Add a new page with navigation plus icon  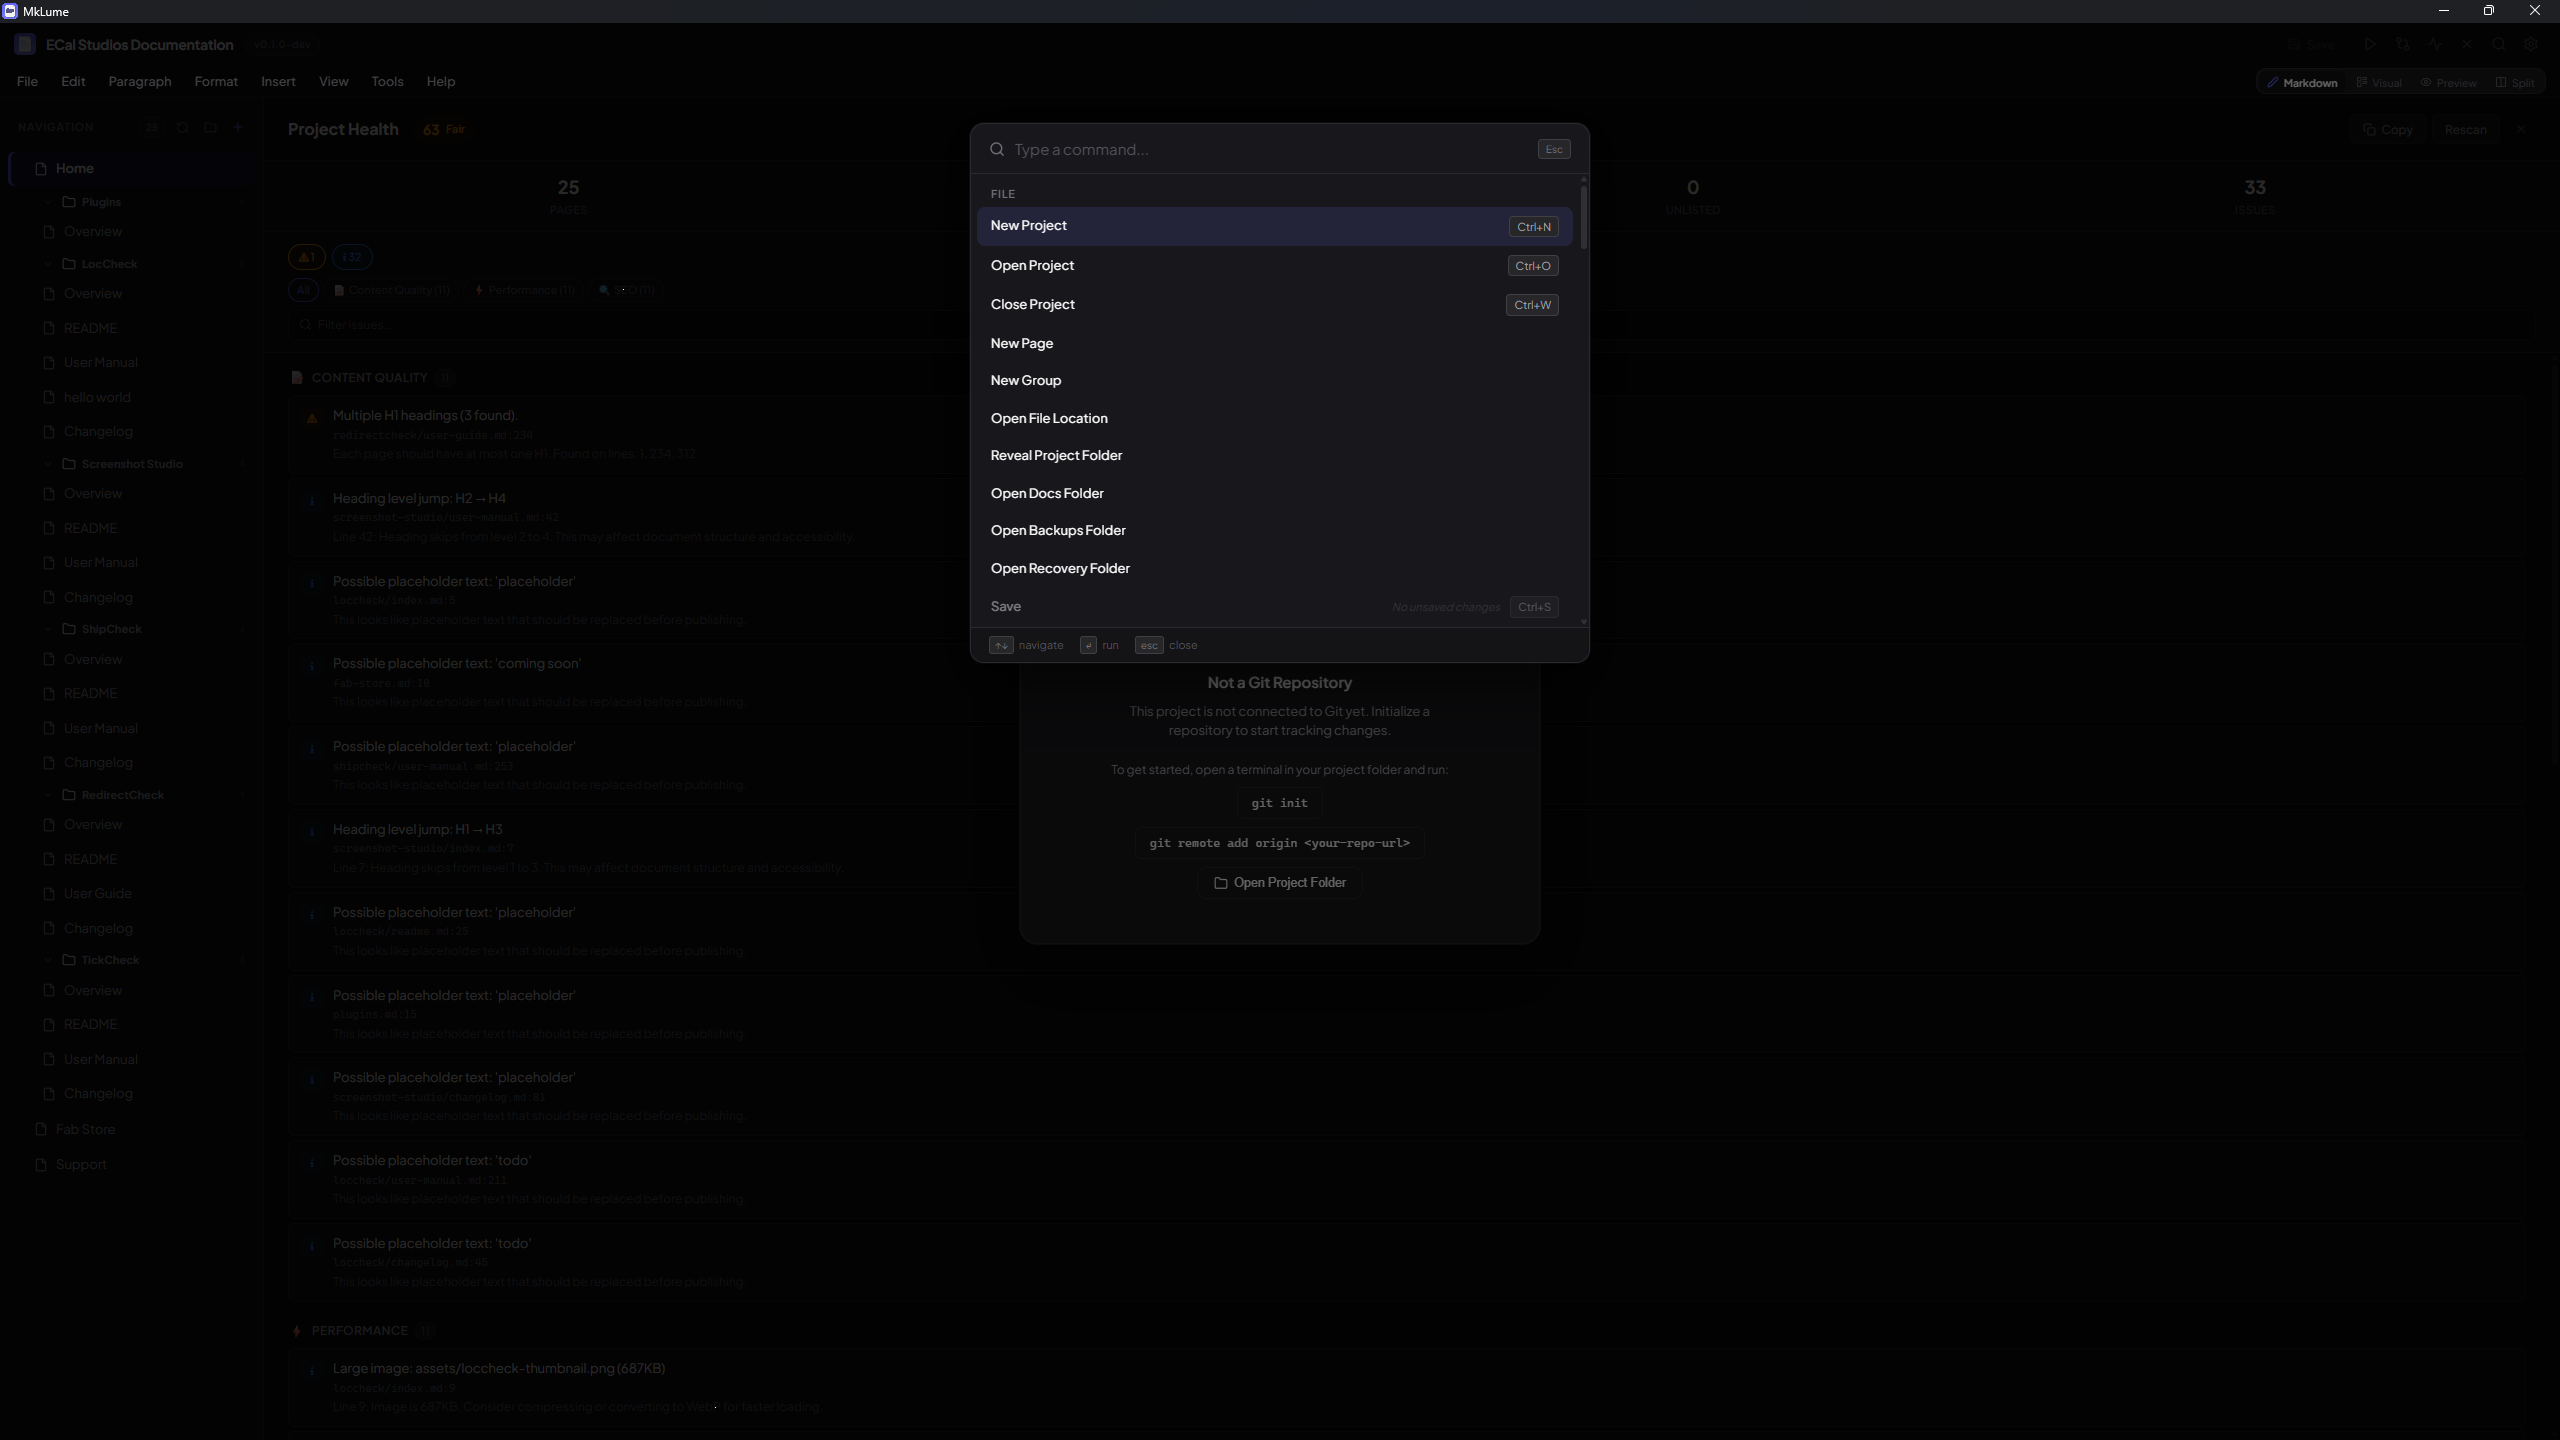click(x=238, y=127)
